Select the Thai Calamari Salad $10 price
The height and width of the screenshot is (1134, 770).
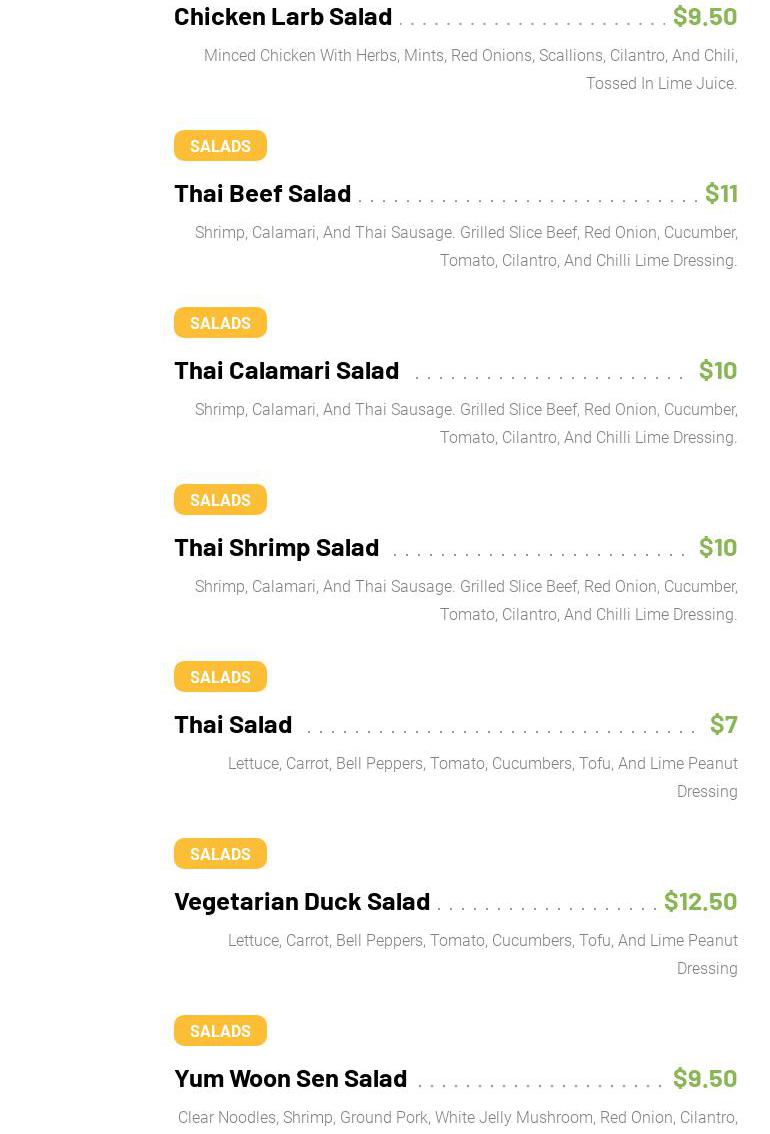(717, 370)
